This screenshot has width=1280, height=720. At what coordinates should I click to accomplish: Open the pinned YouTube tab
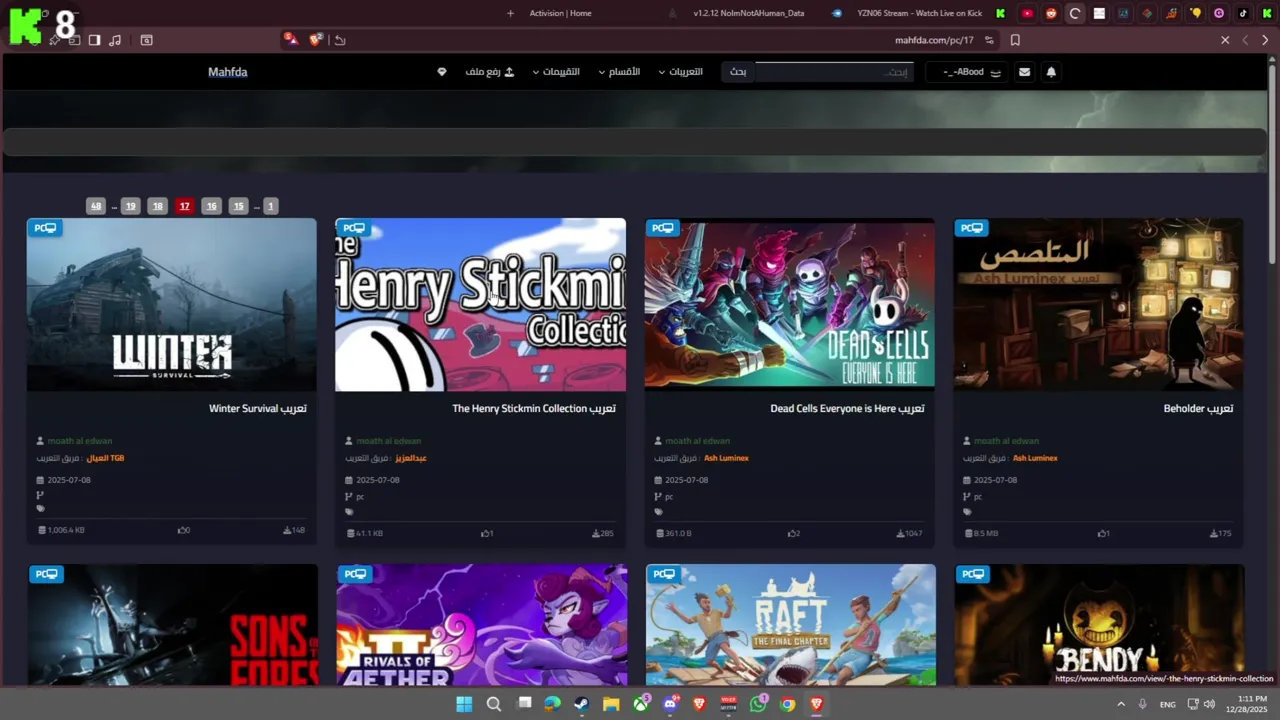click(1027, 13)
